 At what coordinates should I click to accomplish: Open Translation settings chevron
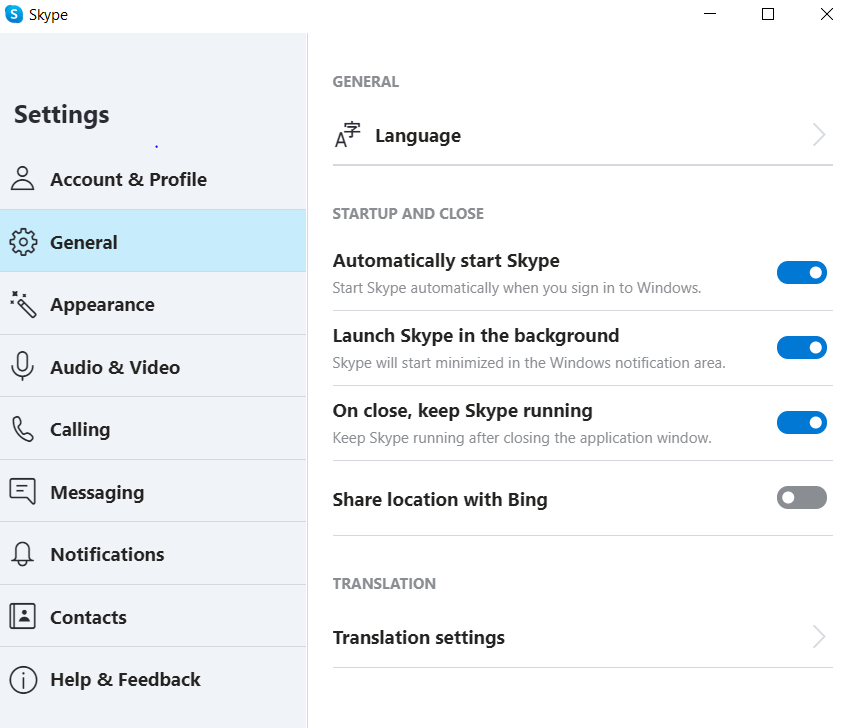click(818, 637)
